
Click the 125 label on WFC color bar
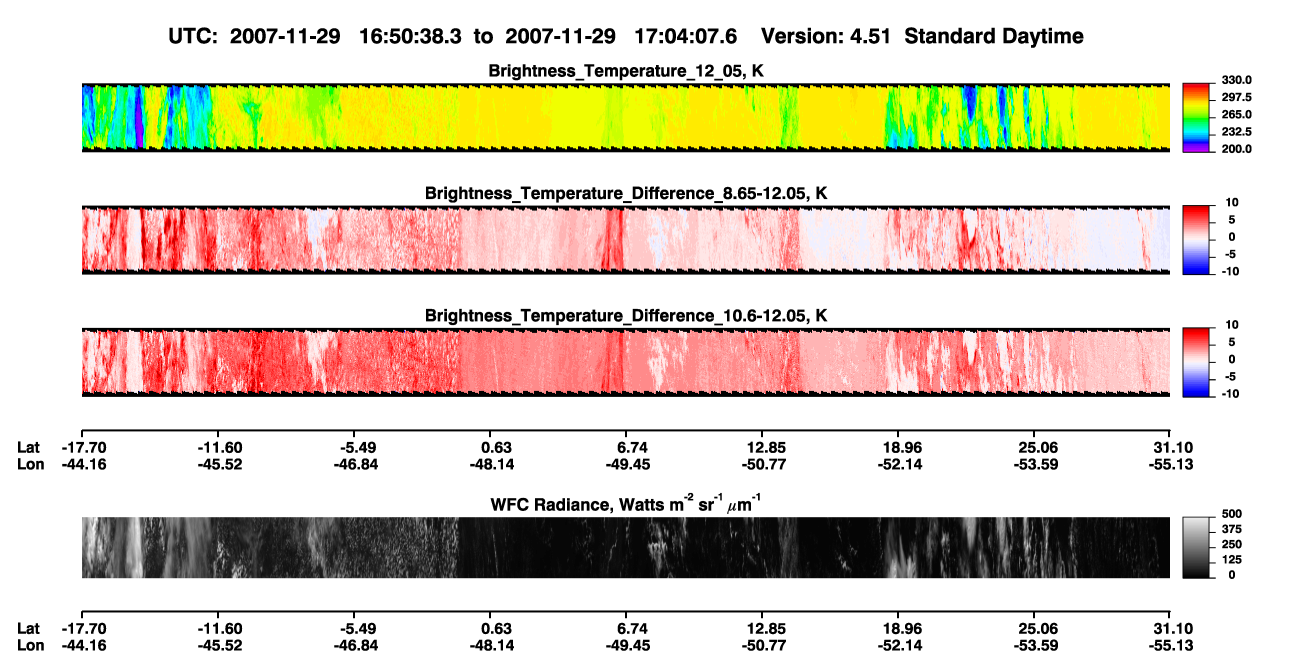1231,560
